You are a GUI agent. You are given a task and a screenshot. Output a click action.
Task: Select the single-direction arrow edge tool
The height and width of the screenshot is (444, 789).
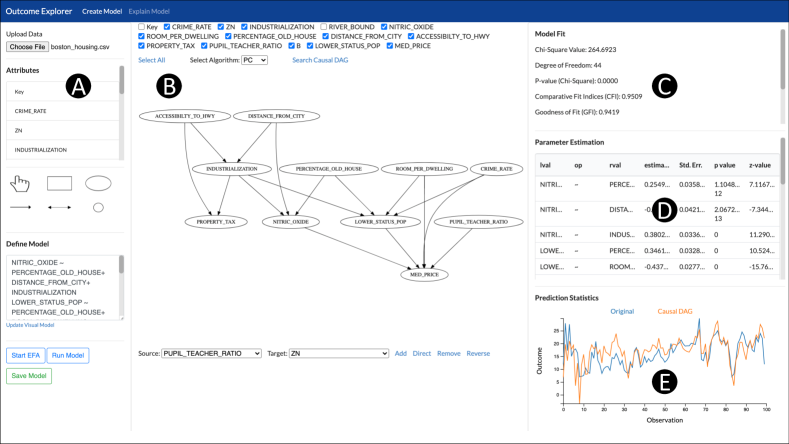(x=21, y=207)
